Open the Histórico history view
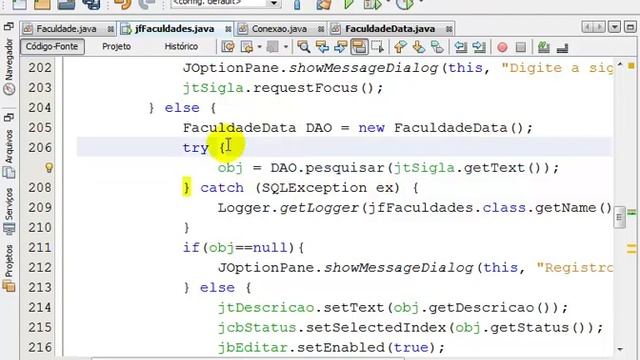The image size is (640, 360). point(181,47)
